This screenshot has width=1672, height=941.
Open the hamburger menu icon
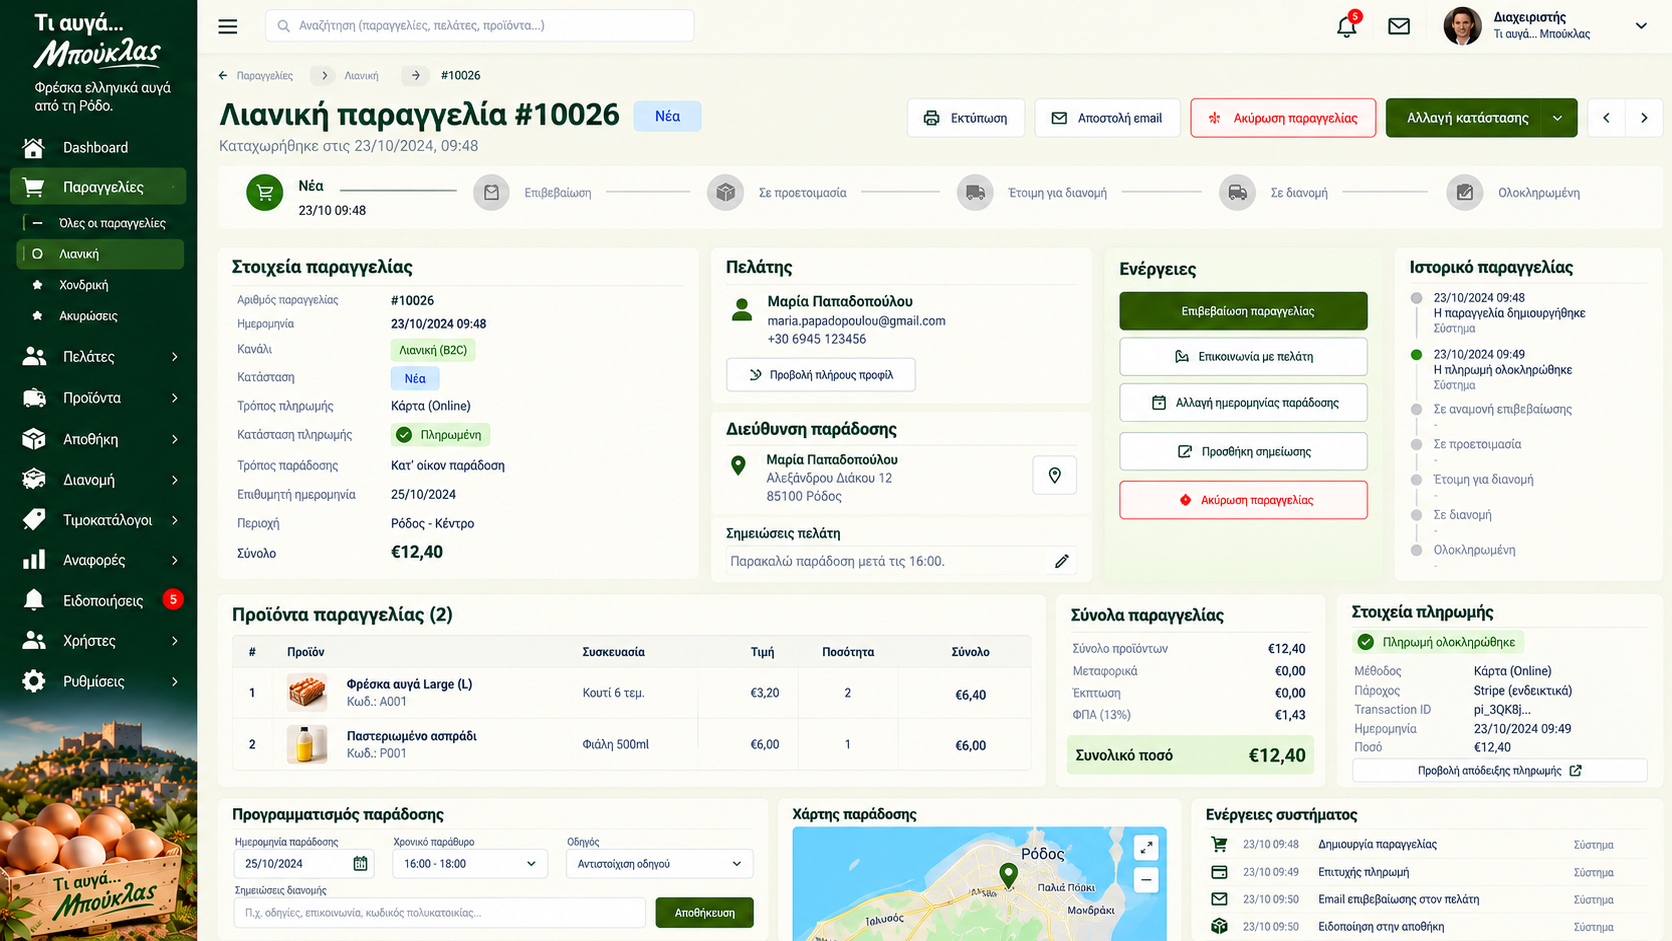(x=228, y=26)
